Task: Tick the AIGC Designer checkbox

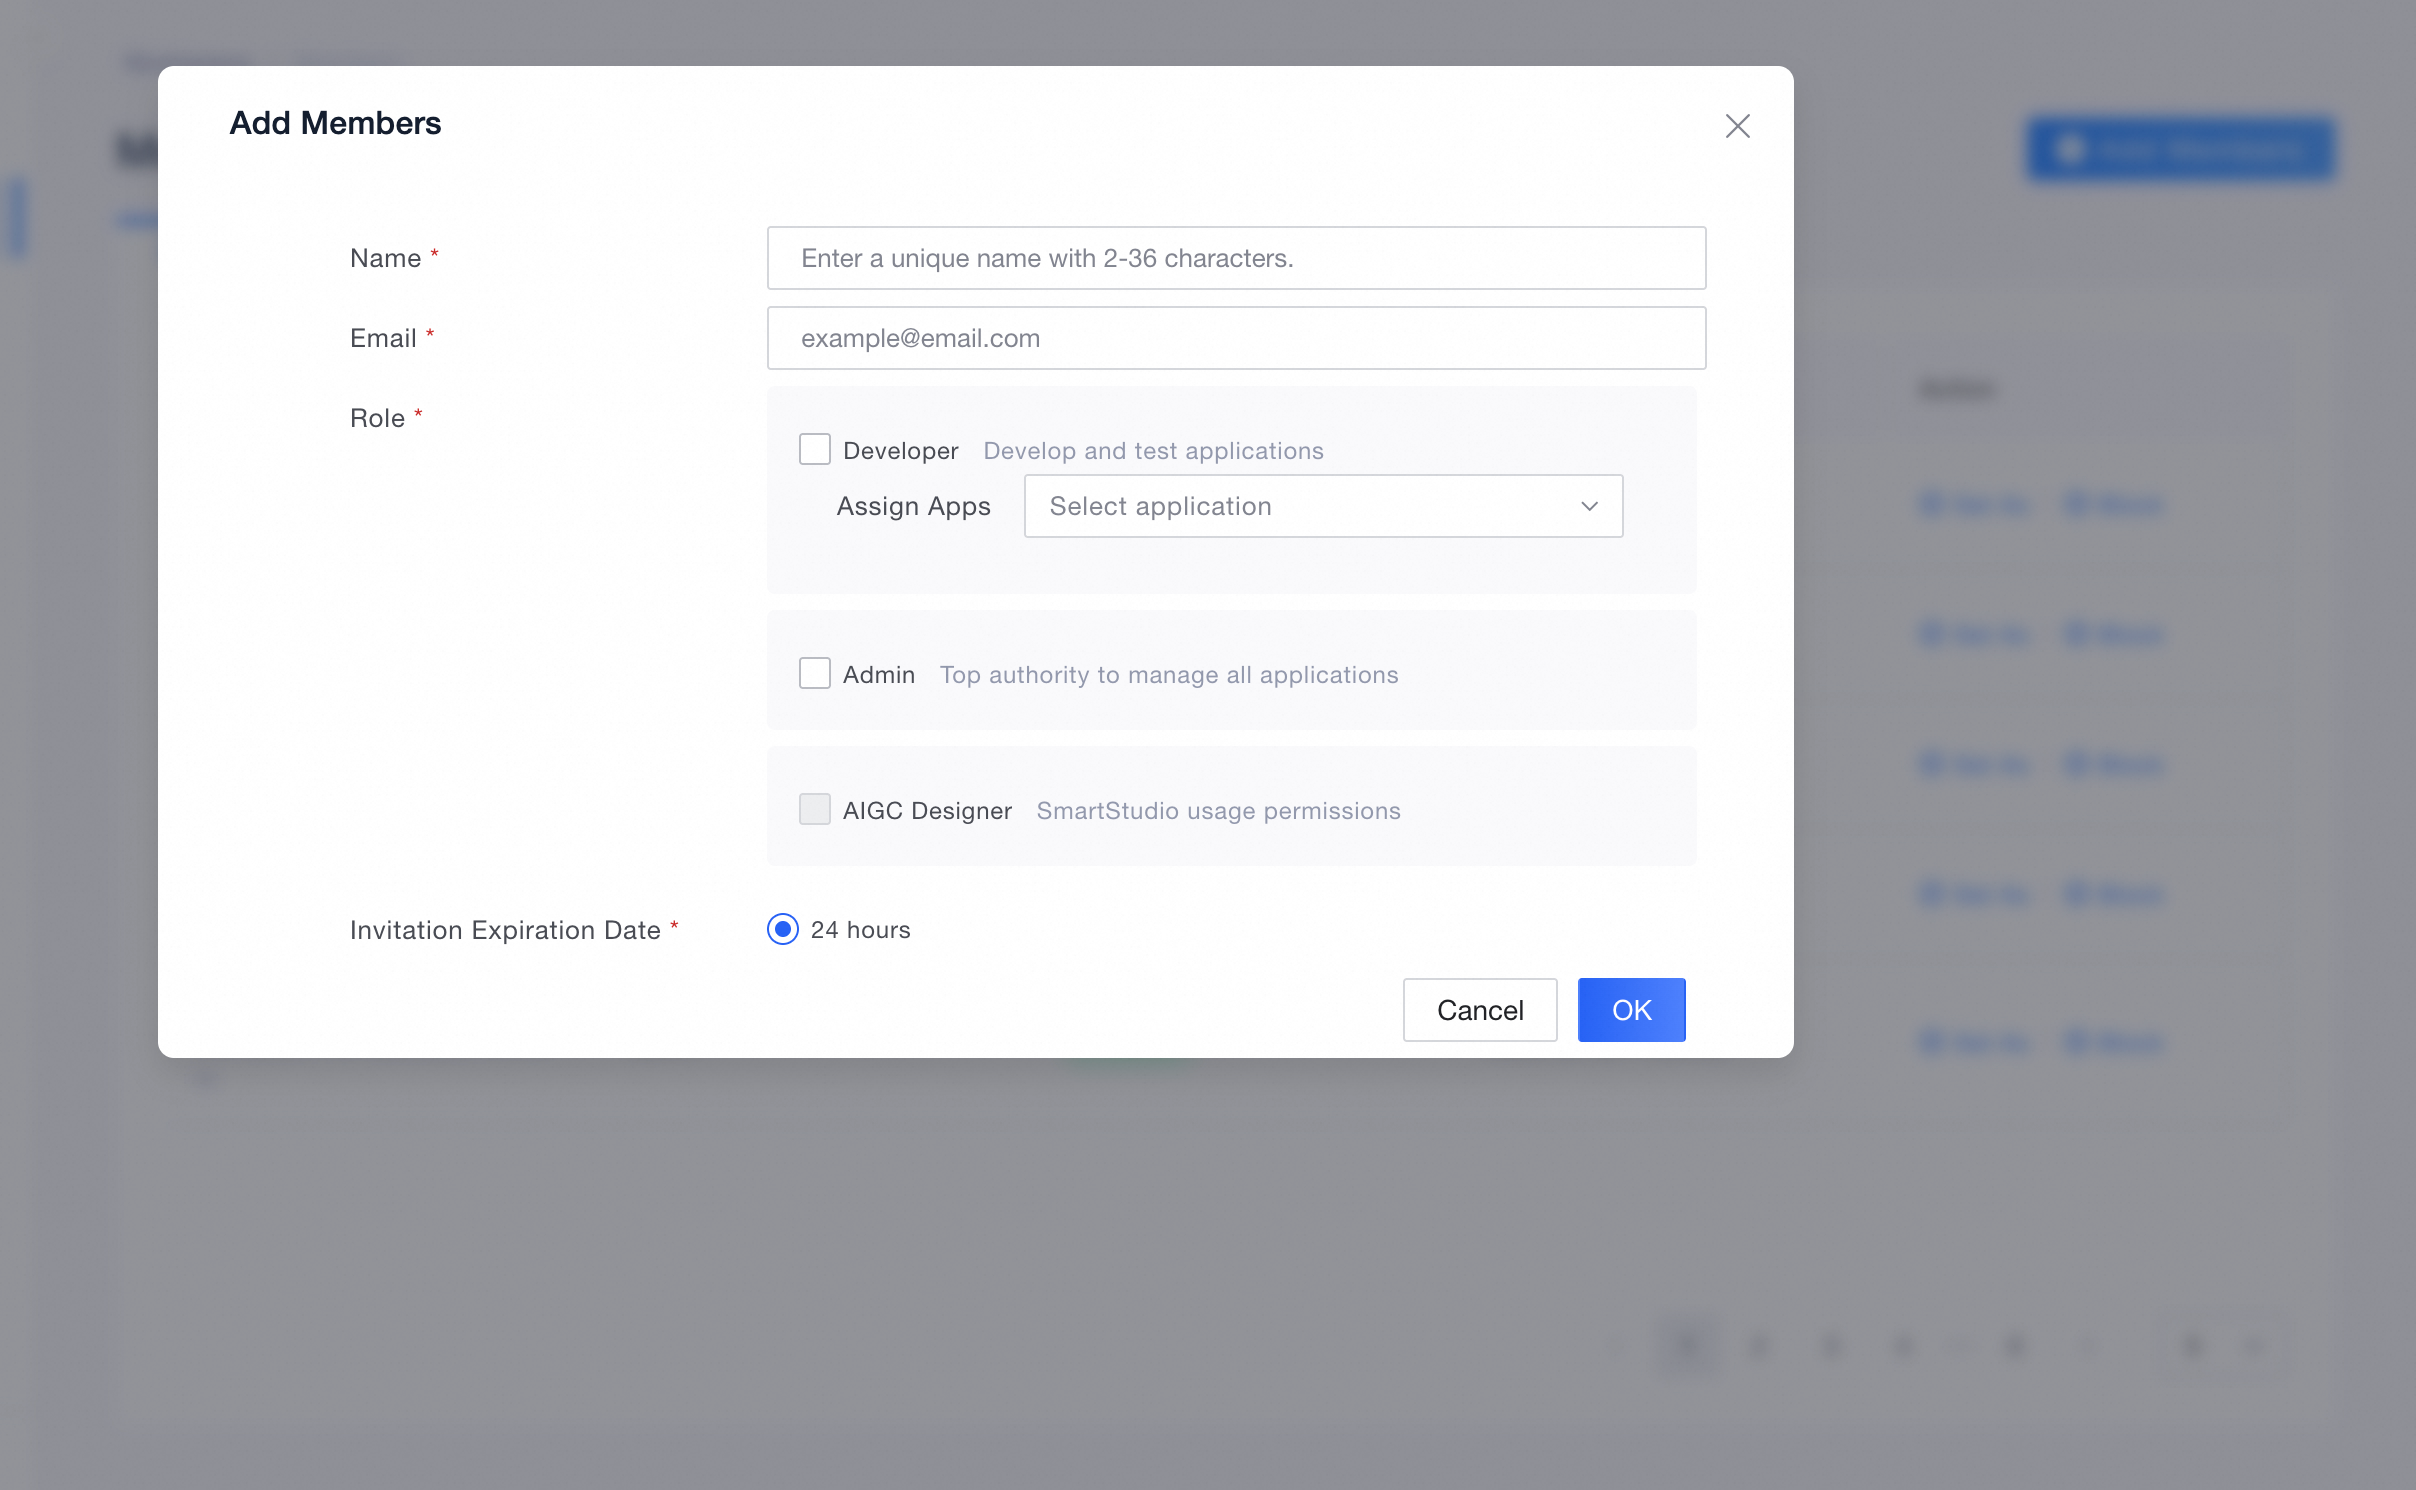Action: coord(814,810)
